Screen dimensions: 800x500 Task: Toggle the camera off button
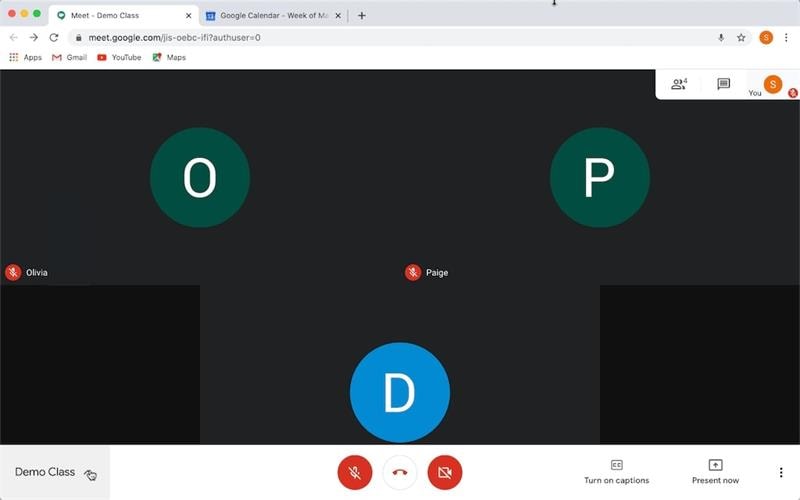445,472
